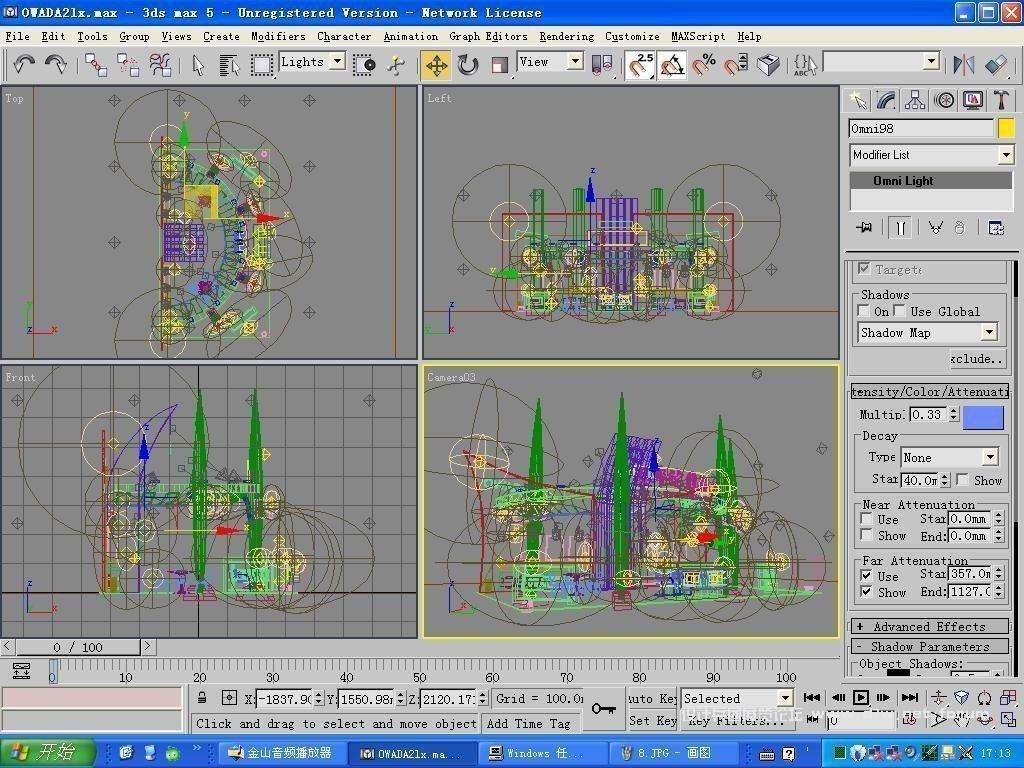Open the Create panel tab
This screenshot has width=1024, height=768.
point(858,100)
